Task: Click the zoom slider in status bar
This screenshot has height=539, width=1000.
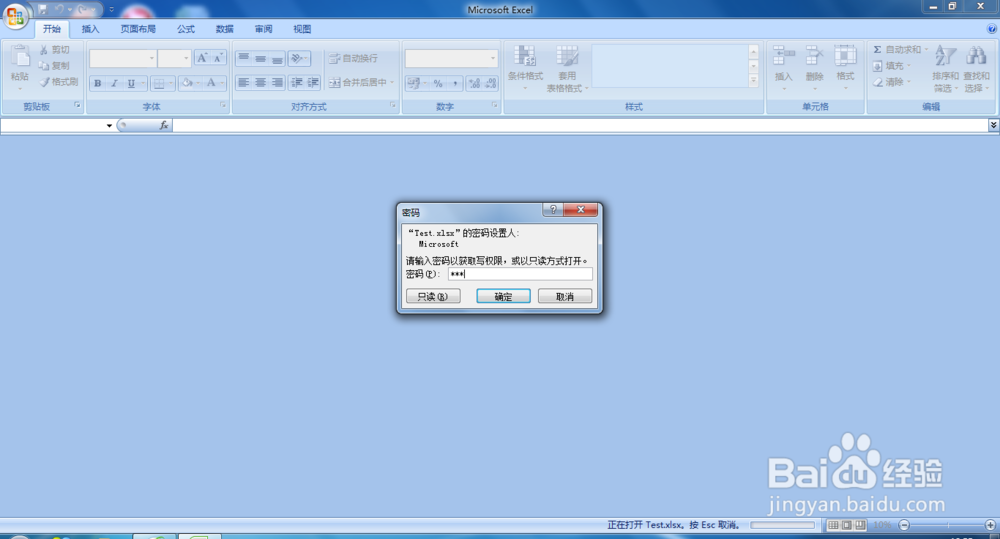Action: click(947, 525)
